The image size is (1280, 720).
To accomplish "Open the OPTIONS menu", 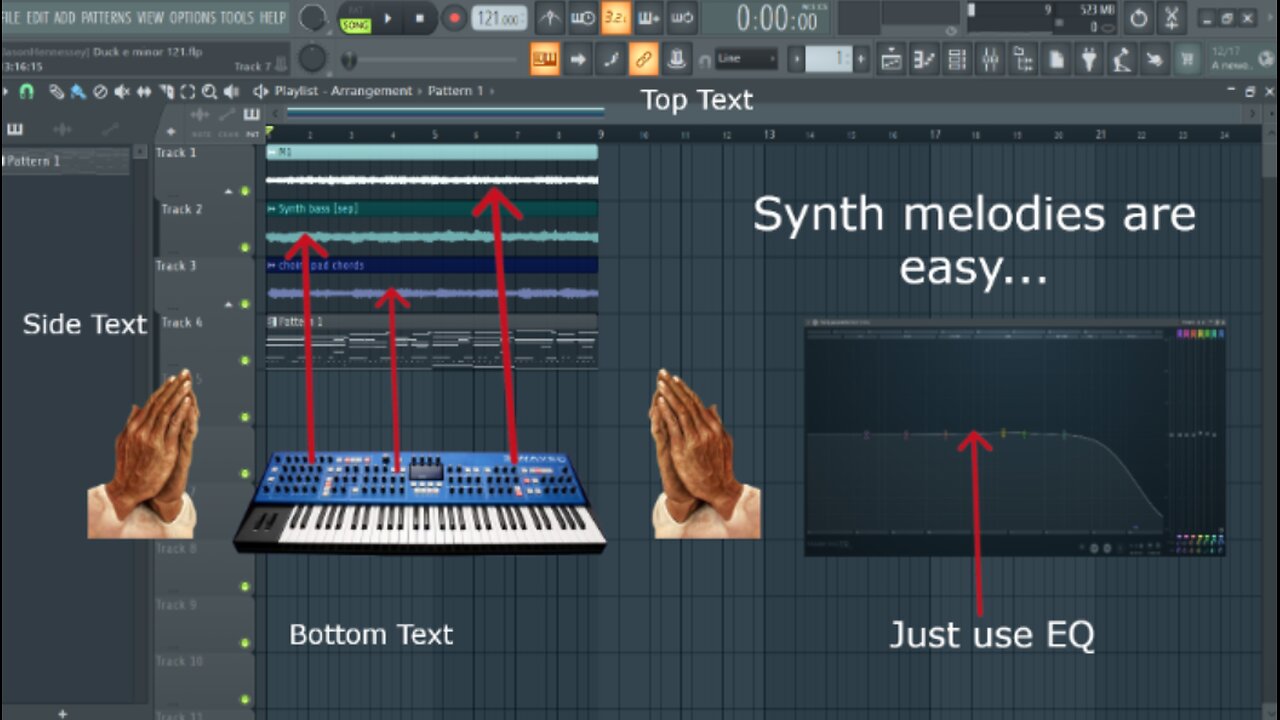I will pos(192,18).
